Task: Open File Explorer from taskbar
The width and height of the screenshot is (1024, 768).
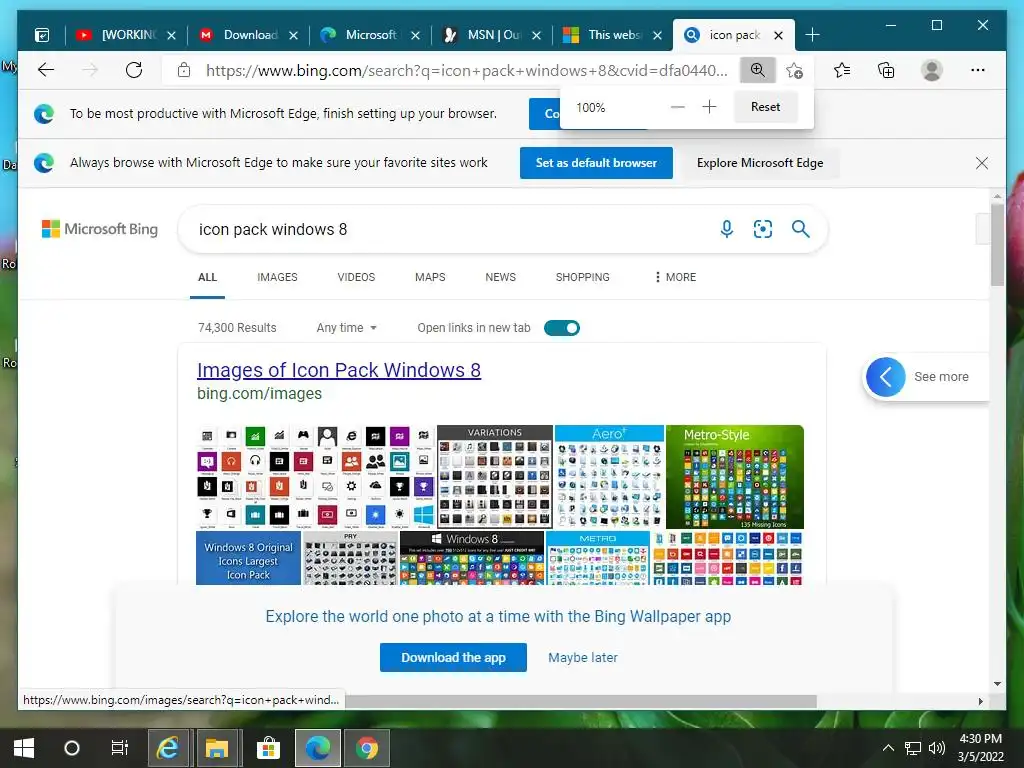Action: point(217,748)
